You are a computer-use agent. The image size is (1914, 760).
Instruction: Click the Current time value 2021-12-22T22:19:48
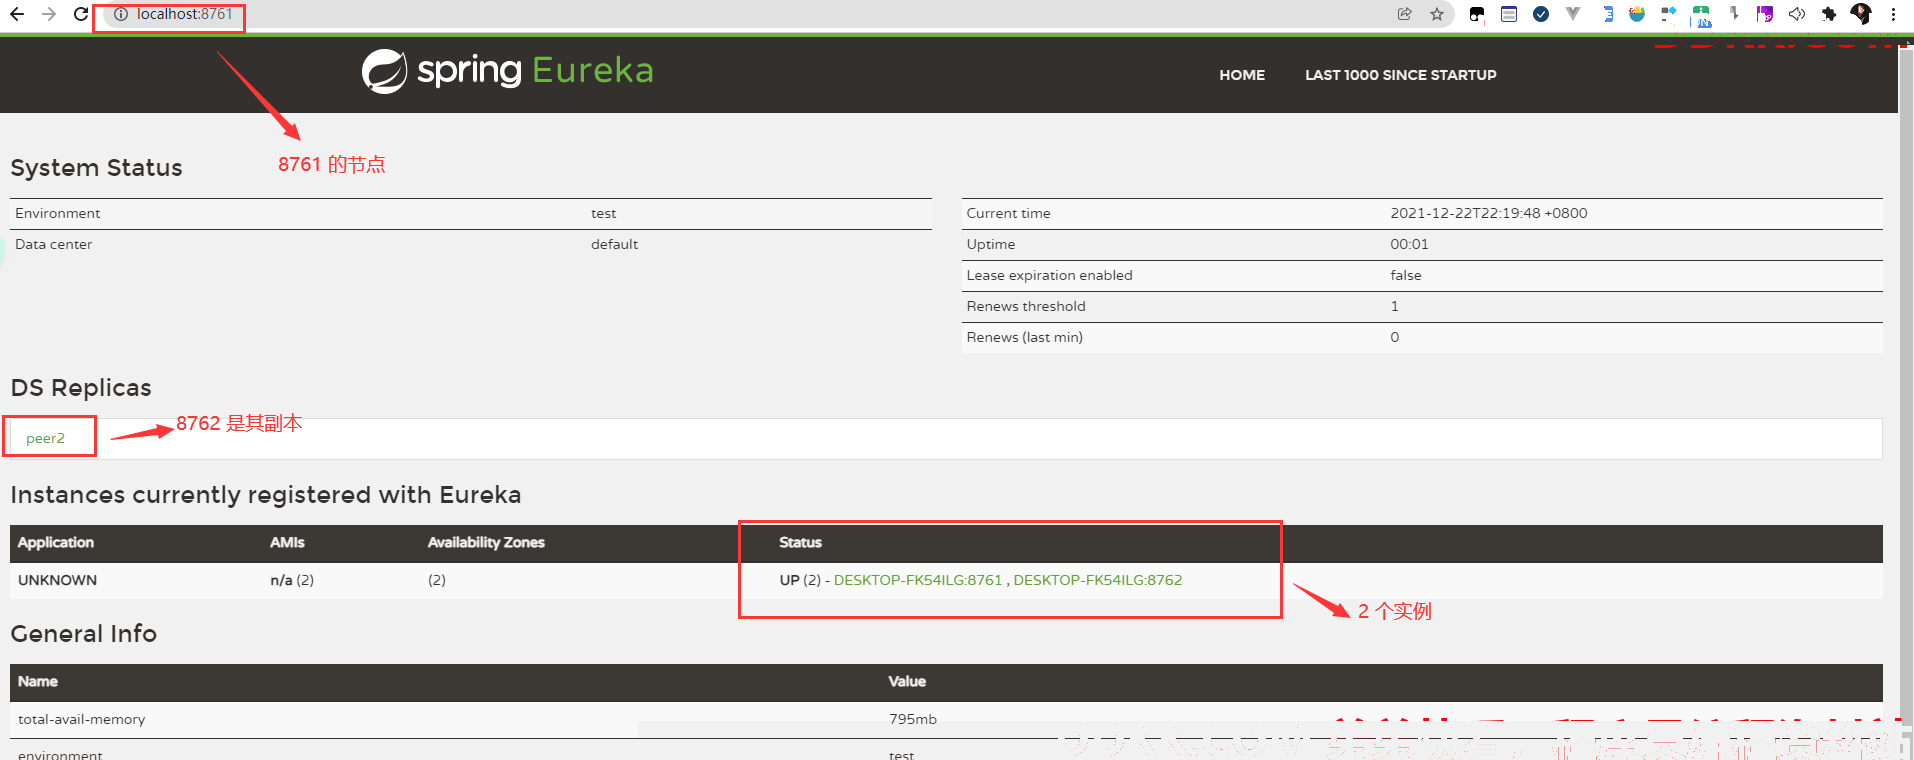click(x=1488, y=213)
